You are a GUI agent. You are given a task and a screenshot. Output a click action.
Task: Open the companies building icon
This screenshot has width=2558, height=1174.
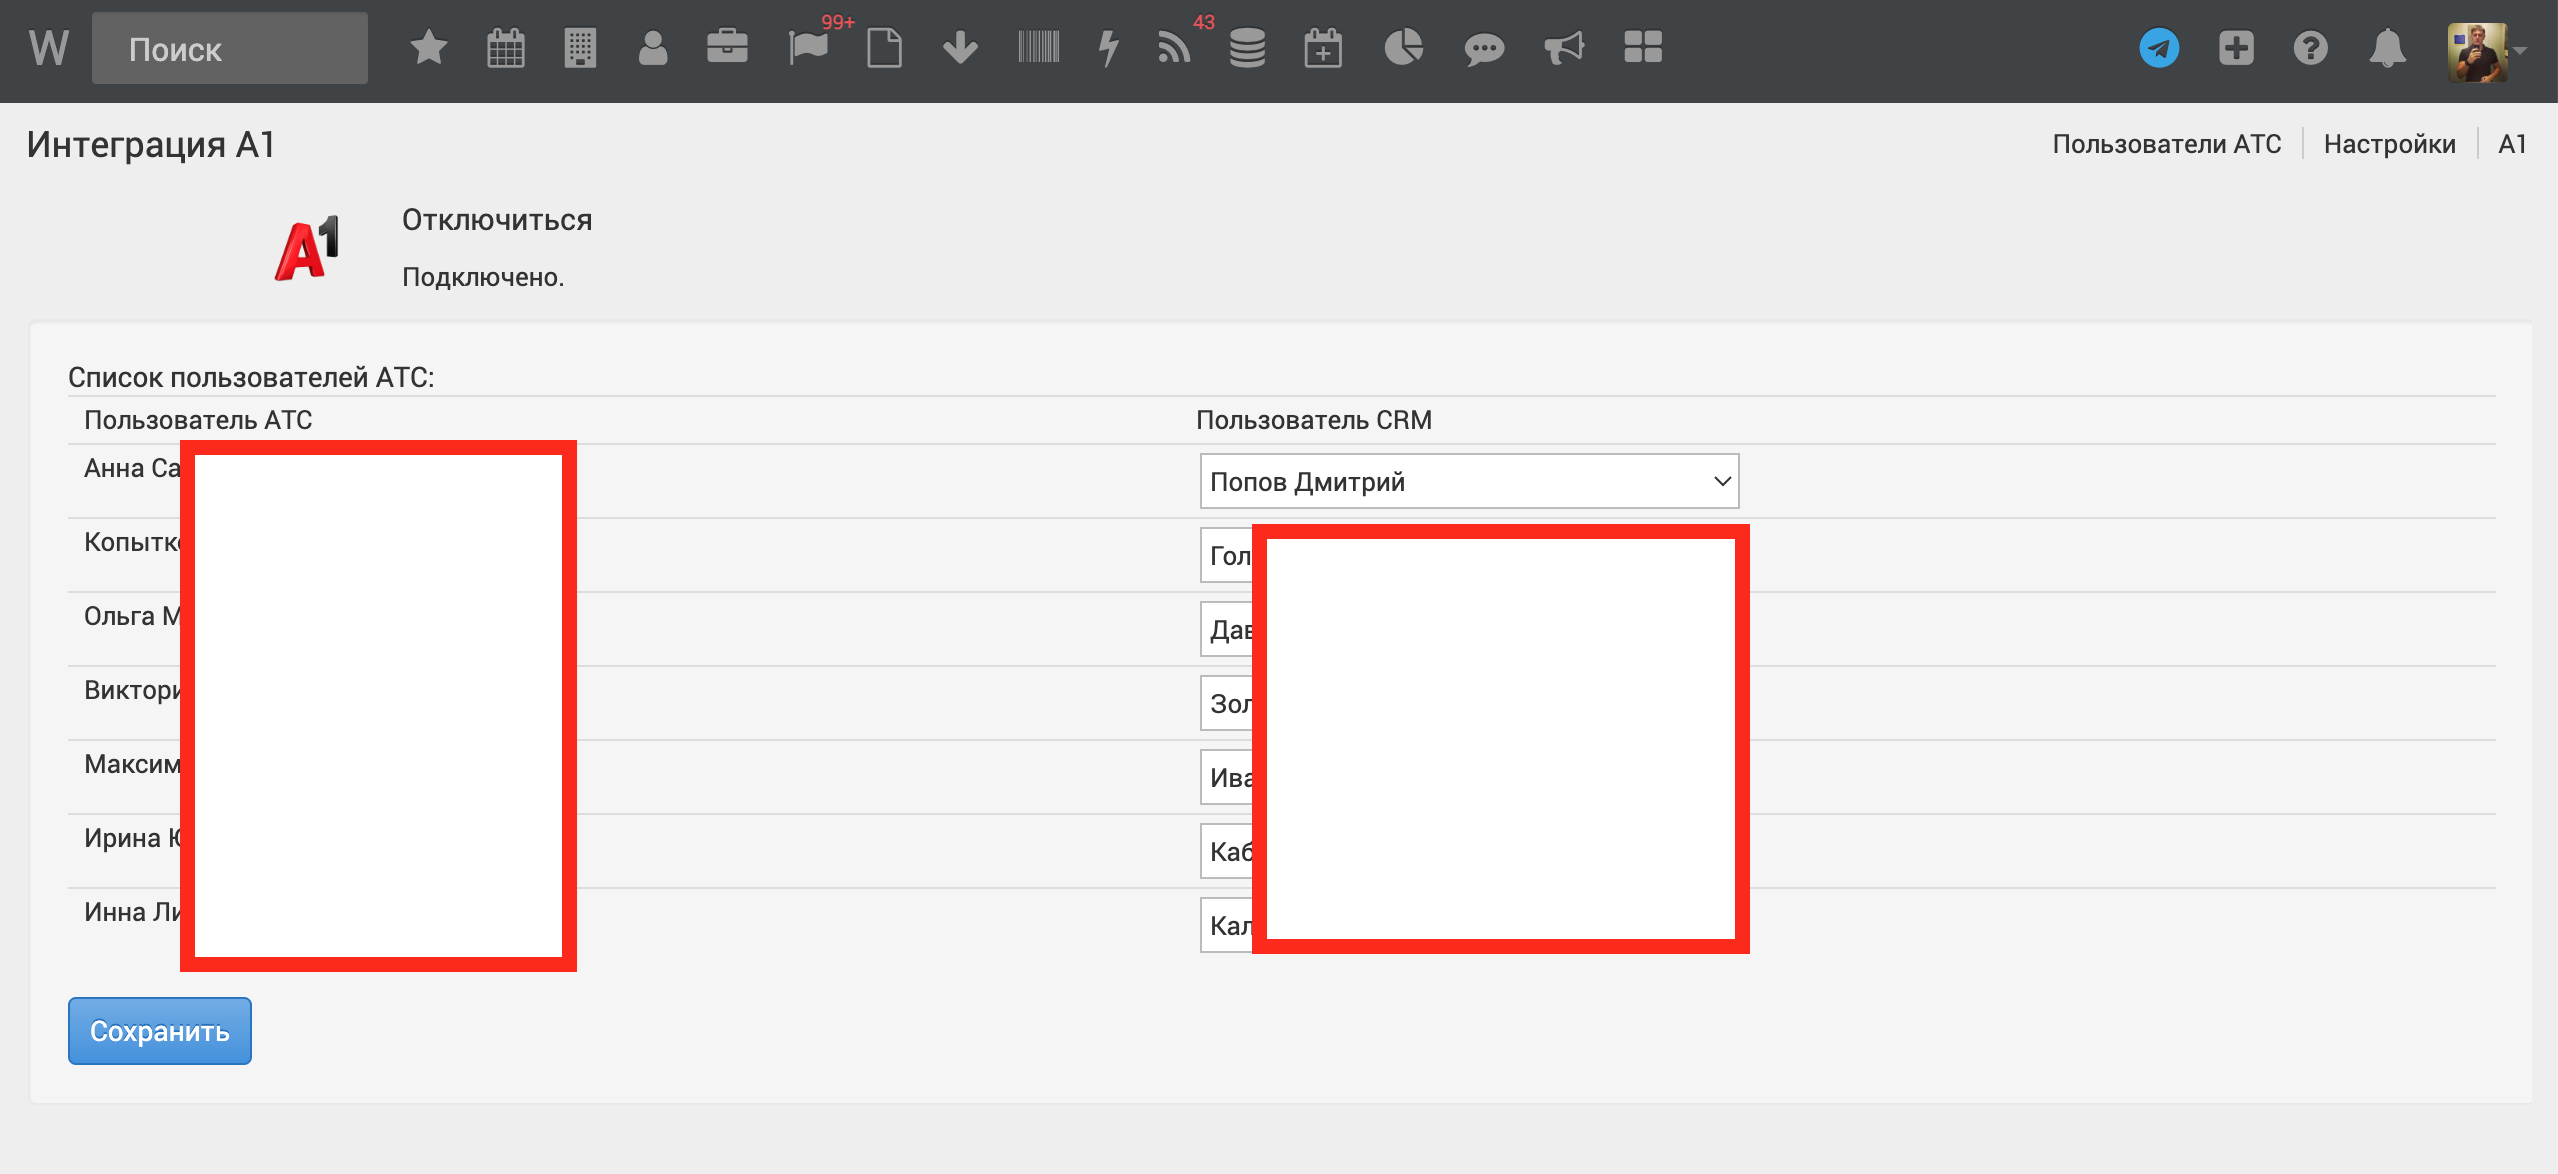[x=580, y=48]
